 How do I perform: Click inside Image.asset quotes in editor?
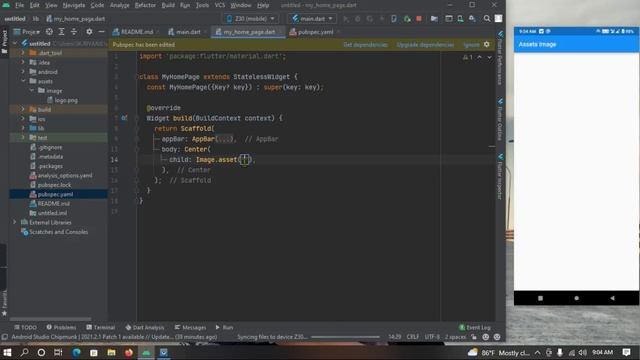tap(244, 160)
